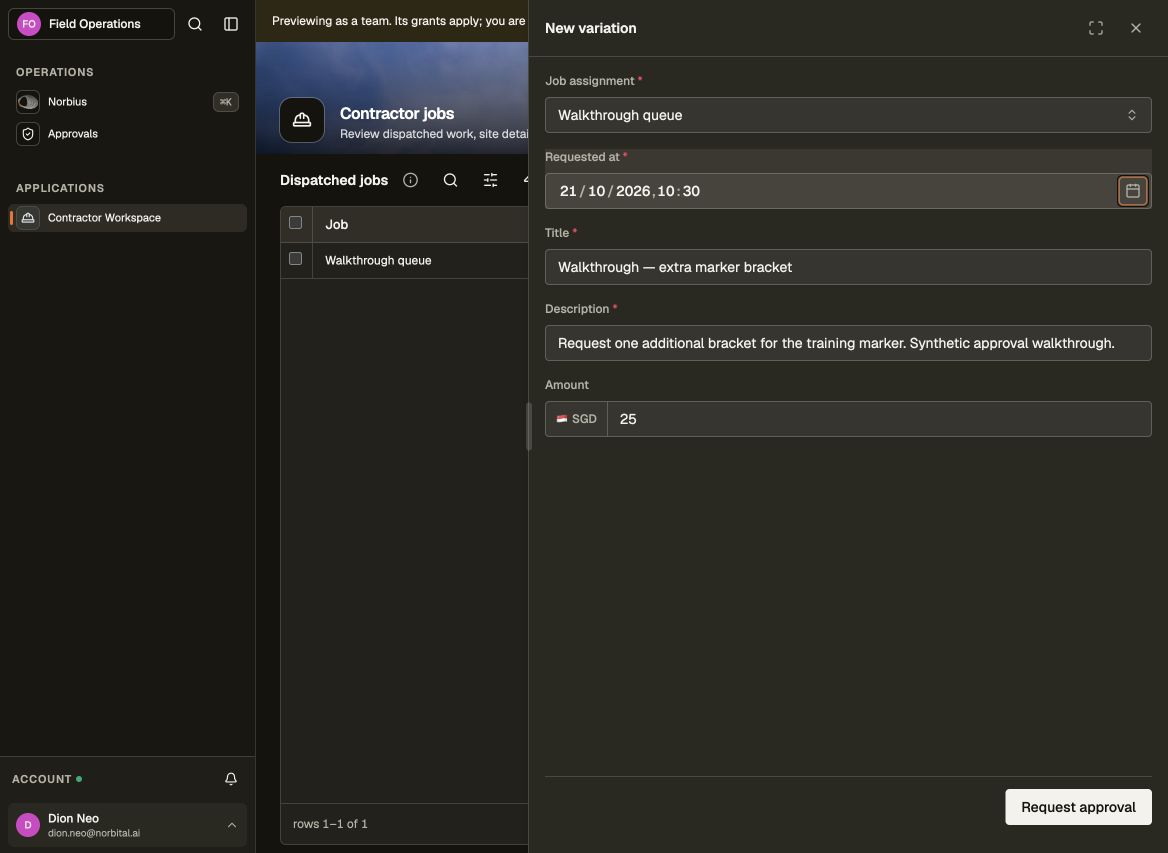Click the dion.neo@norbital.ai email text

pyautogui.click(x=94, y=833)
